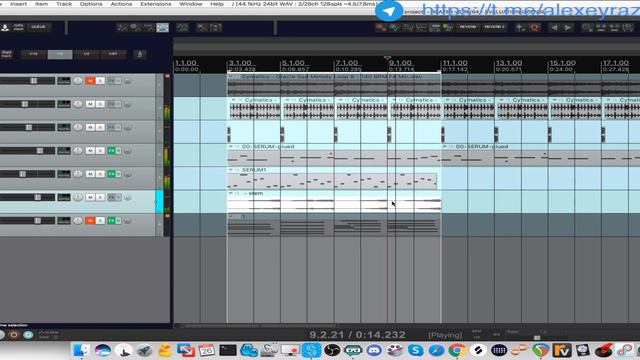Mute the selected stem track
Viewport: 640px width, 360px height.
pyautogui.click(x=90, y=197)
